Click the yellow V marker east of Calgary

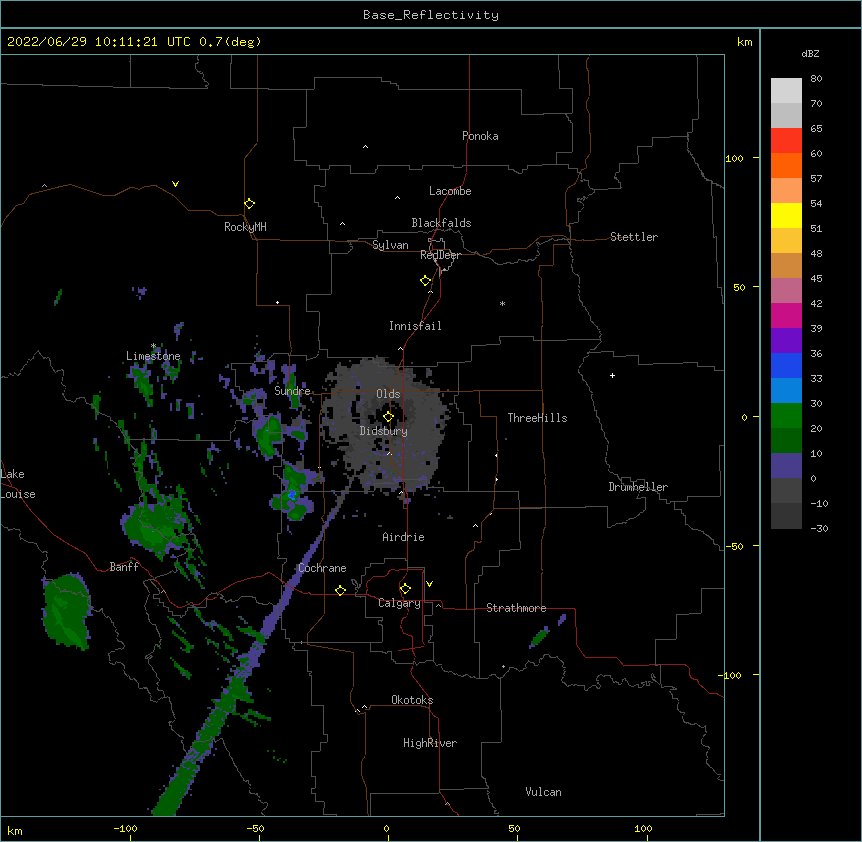coord(429,584)
